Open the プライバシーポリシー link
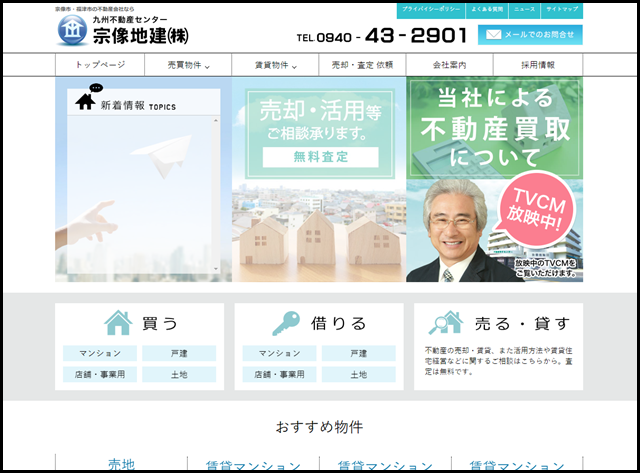The image size is (640, 473). coord(431,9)
